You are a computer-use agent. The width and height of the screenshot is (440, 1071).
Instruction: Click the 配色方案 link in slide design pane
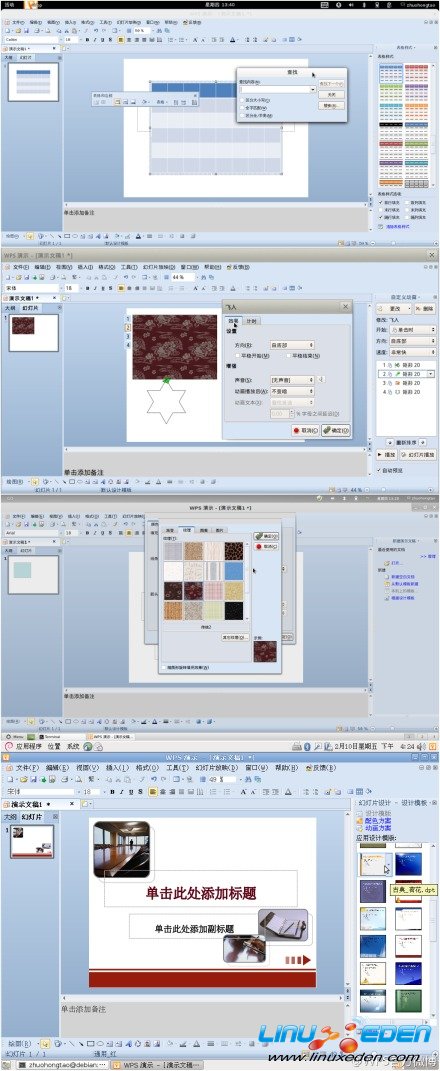(x=377, y=820)
